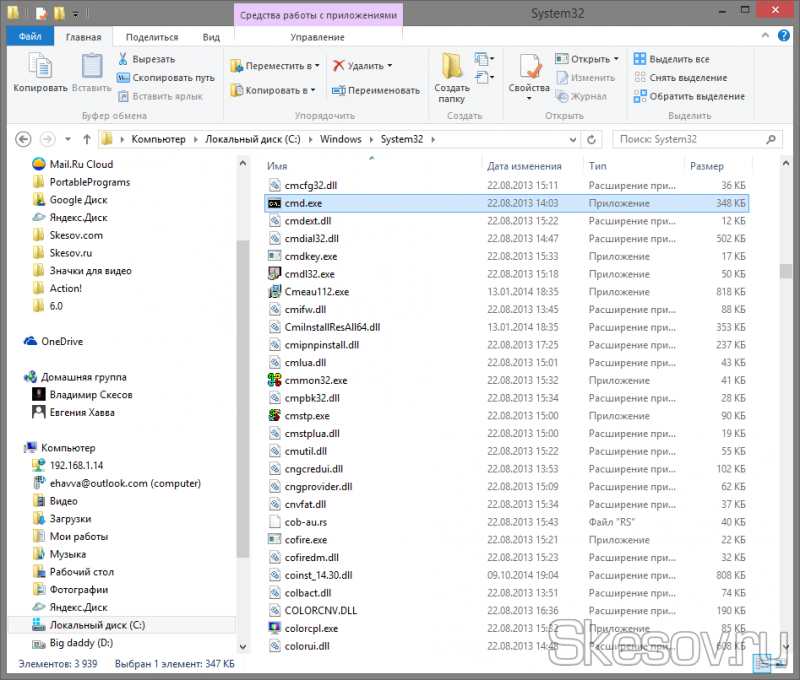This screenshot has width=800, height=680.
Task: Click the Переименовать rename icon
Action: pos(339,90)
